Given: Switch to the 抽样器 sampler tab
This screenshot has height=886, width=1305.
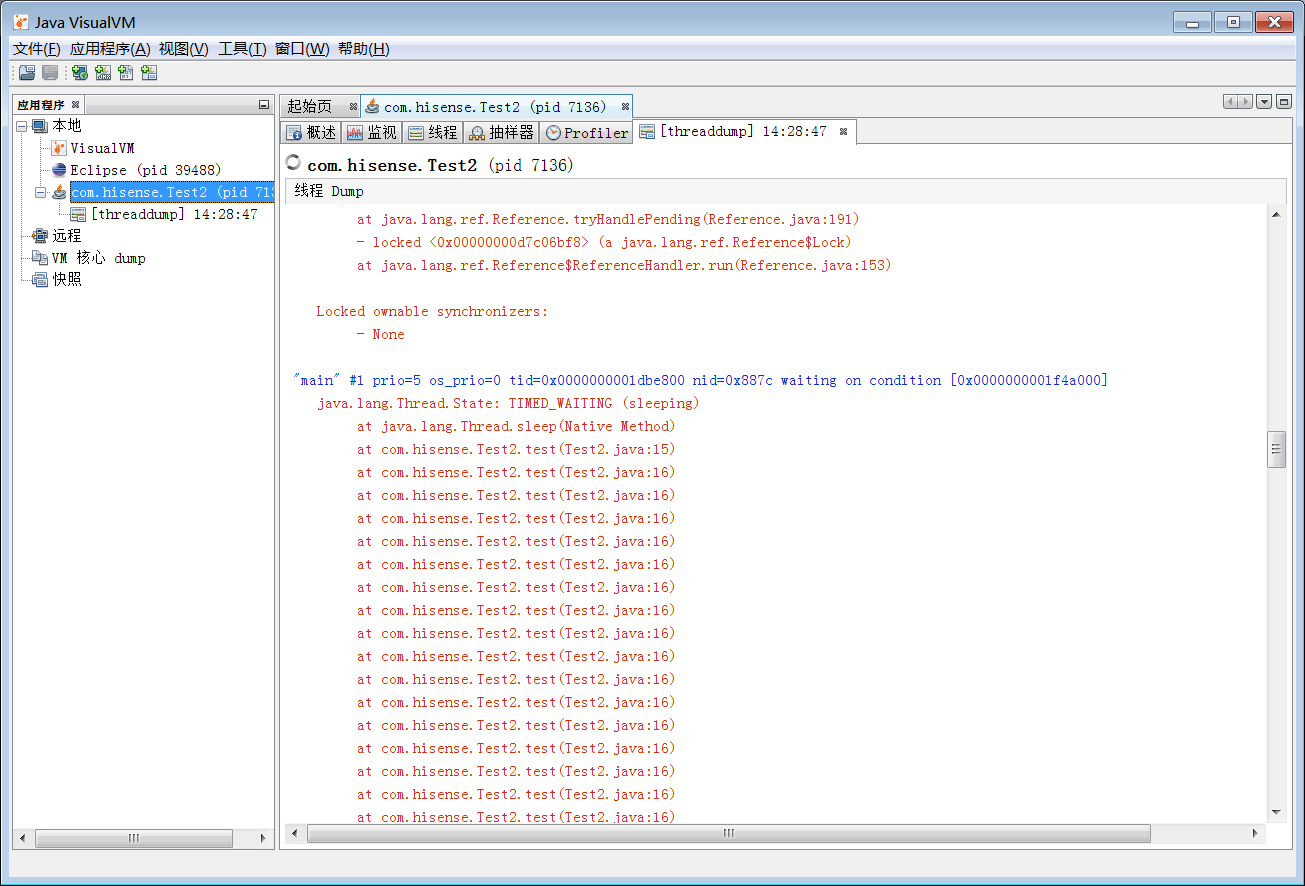Looking at the screenshot, I should click(x=501, y=132).
